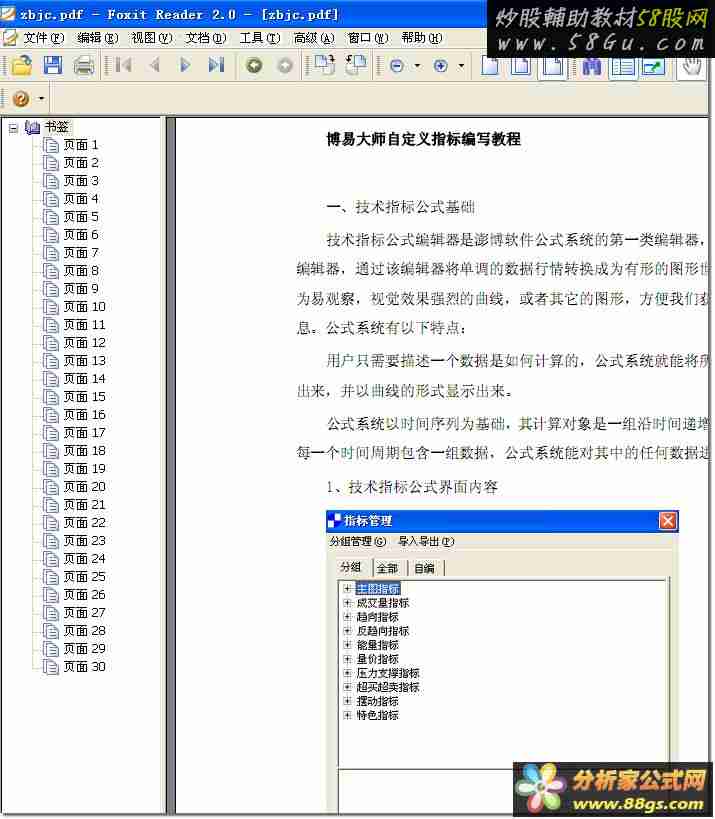The width and height of the screenshot is (715, 819).
Task: Select the Hand tool
Action: point(692,67)
